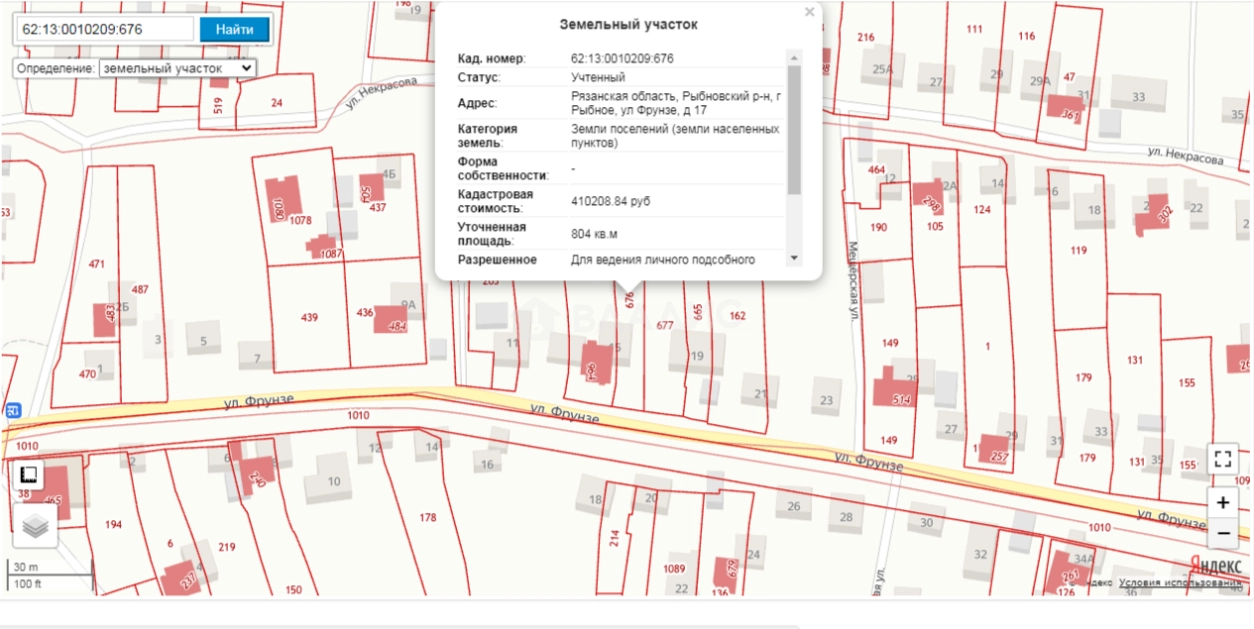Open the Условия использования link
Image resolution: width=1254 pixels, height=629 pixels.
tap(1180, 583)
